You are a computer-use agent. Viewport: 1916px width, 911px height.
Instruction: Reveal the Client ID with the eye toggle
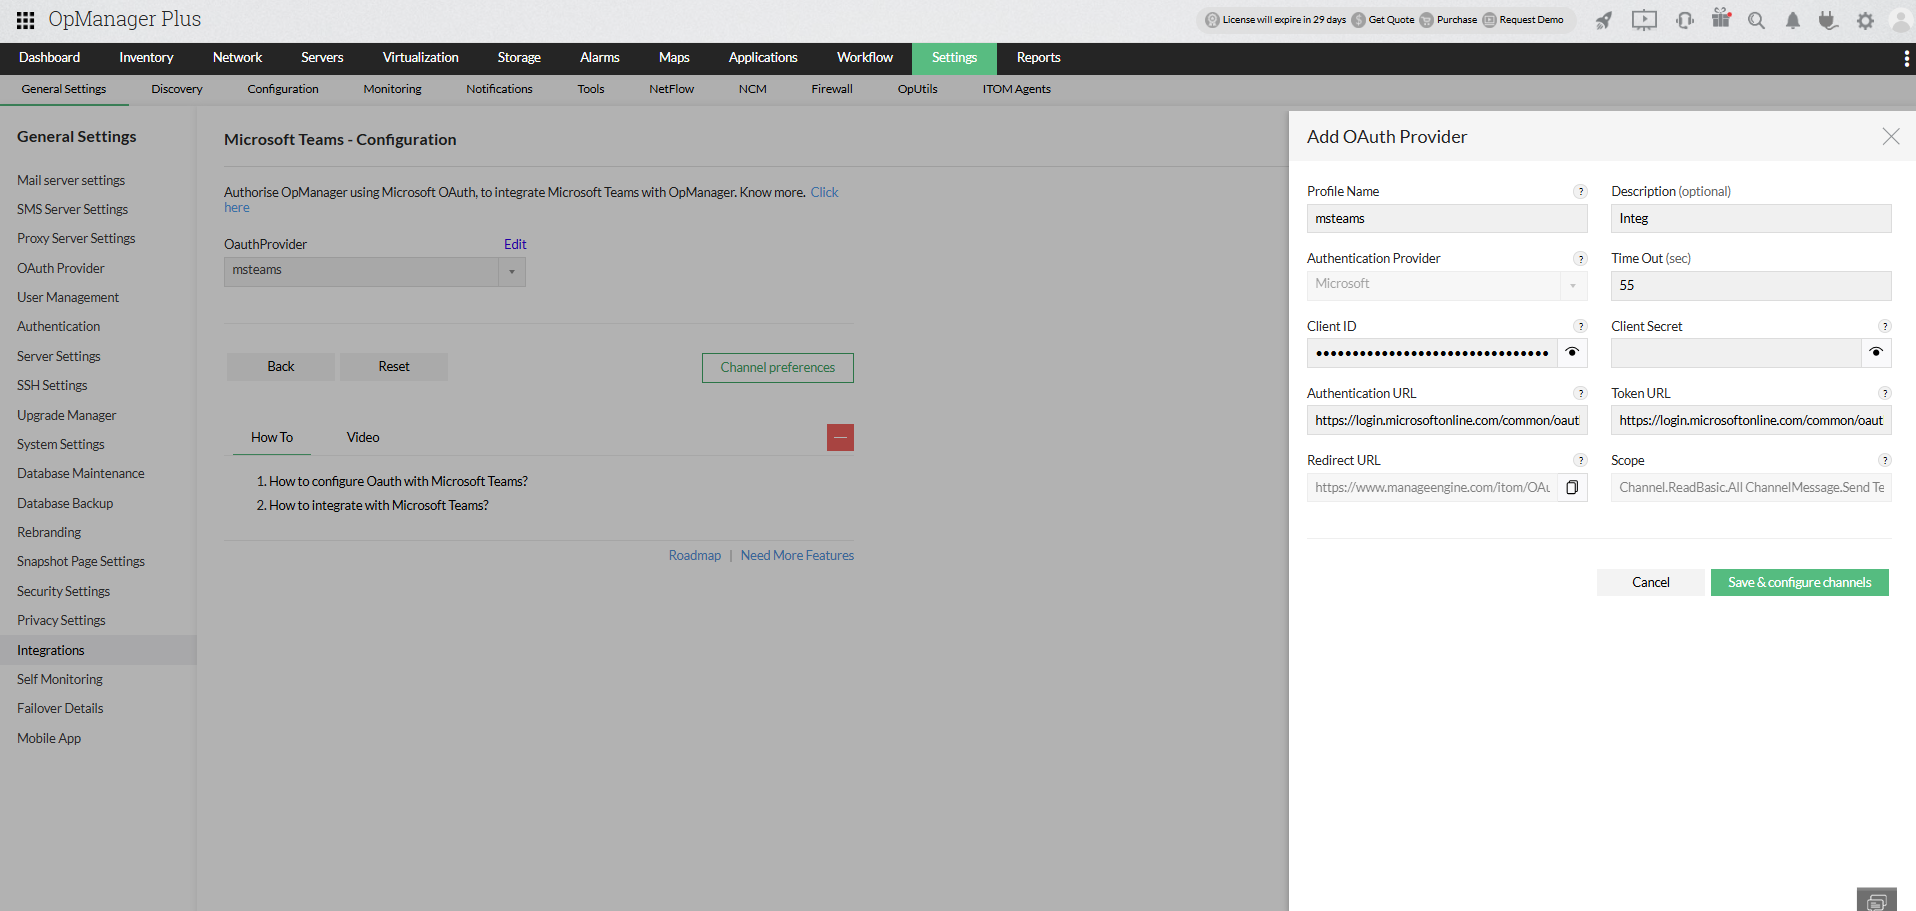pyautogui.click(x=1572, y=352)
